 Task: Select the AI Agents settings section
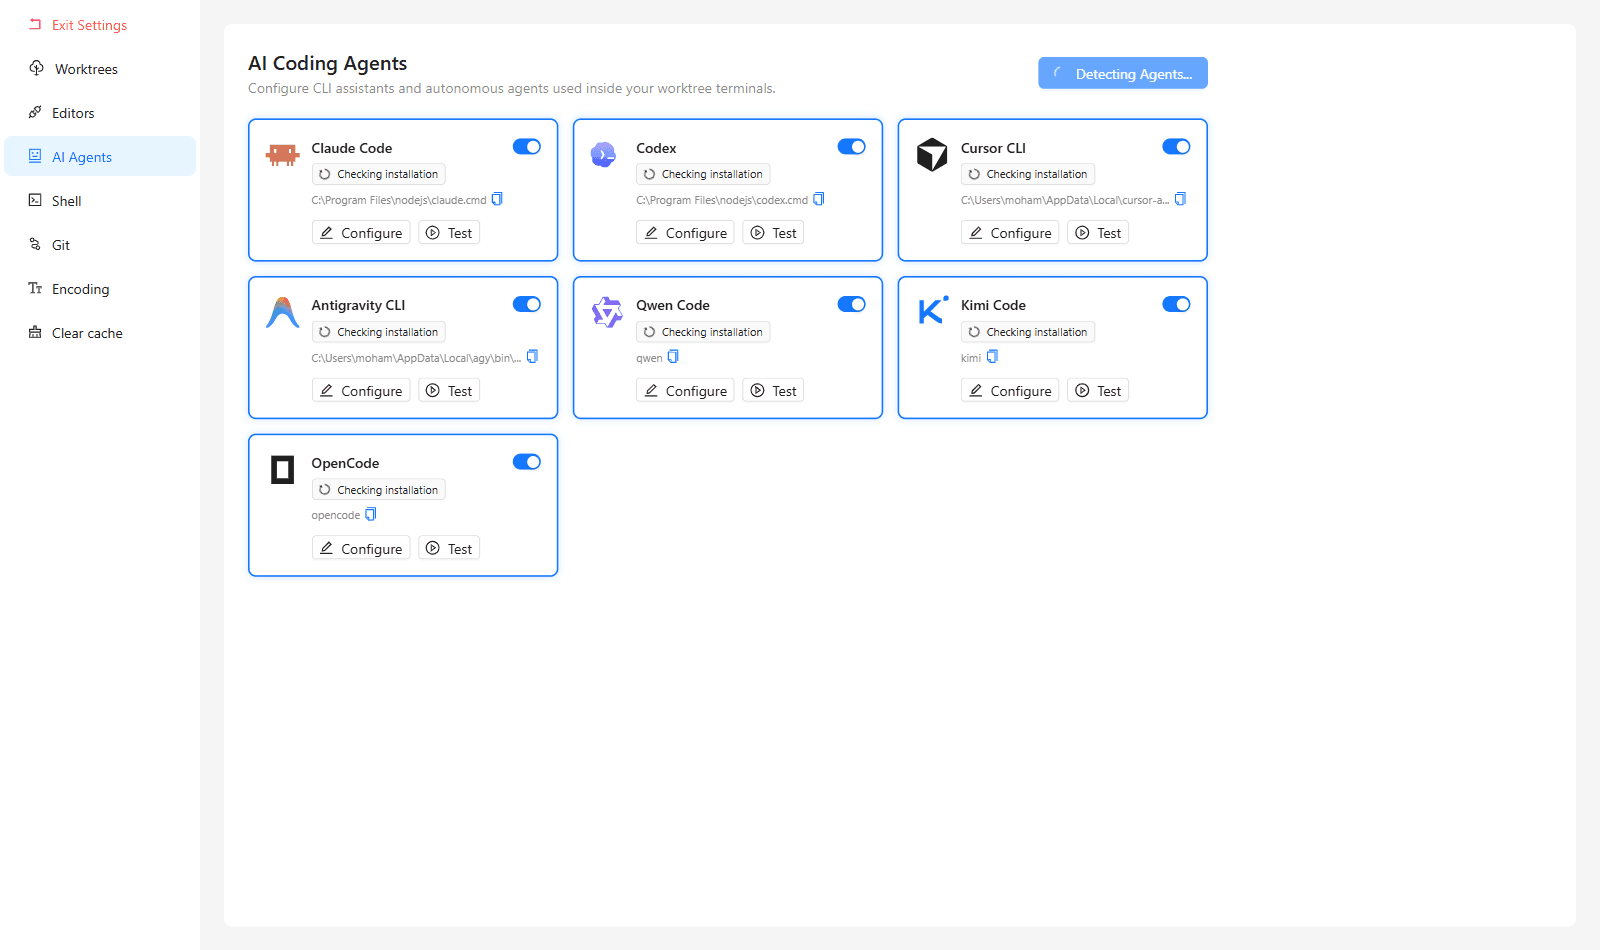(x=100, y=156)
